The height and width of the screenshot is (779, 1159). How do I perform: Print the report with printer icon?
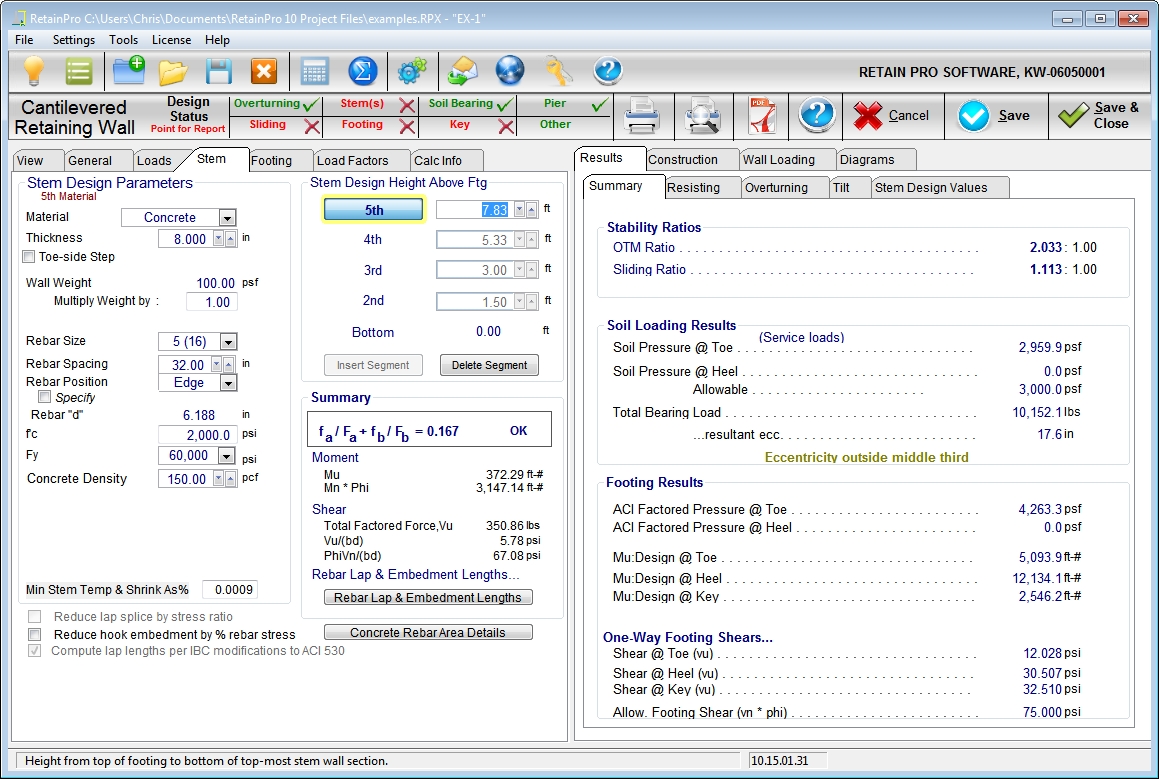coord(642,116)
